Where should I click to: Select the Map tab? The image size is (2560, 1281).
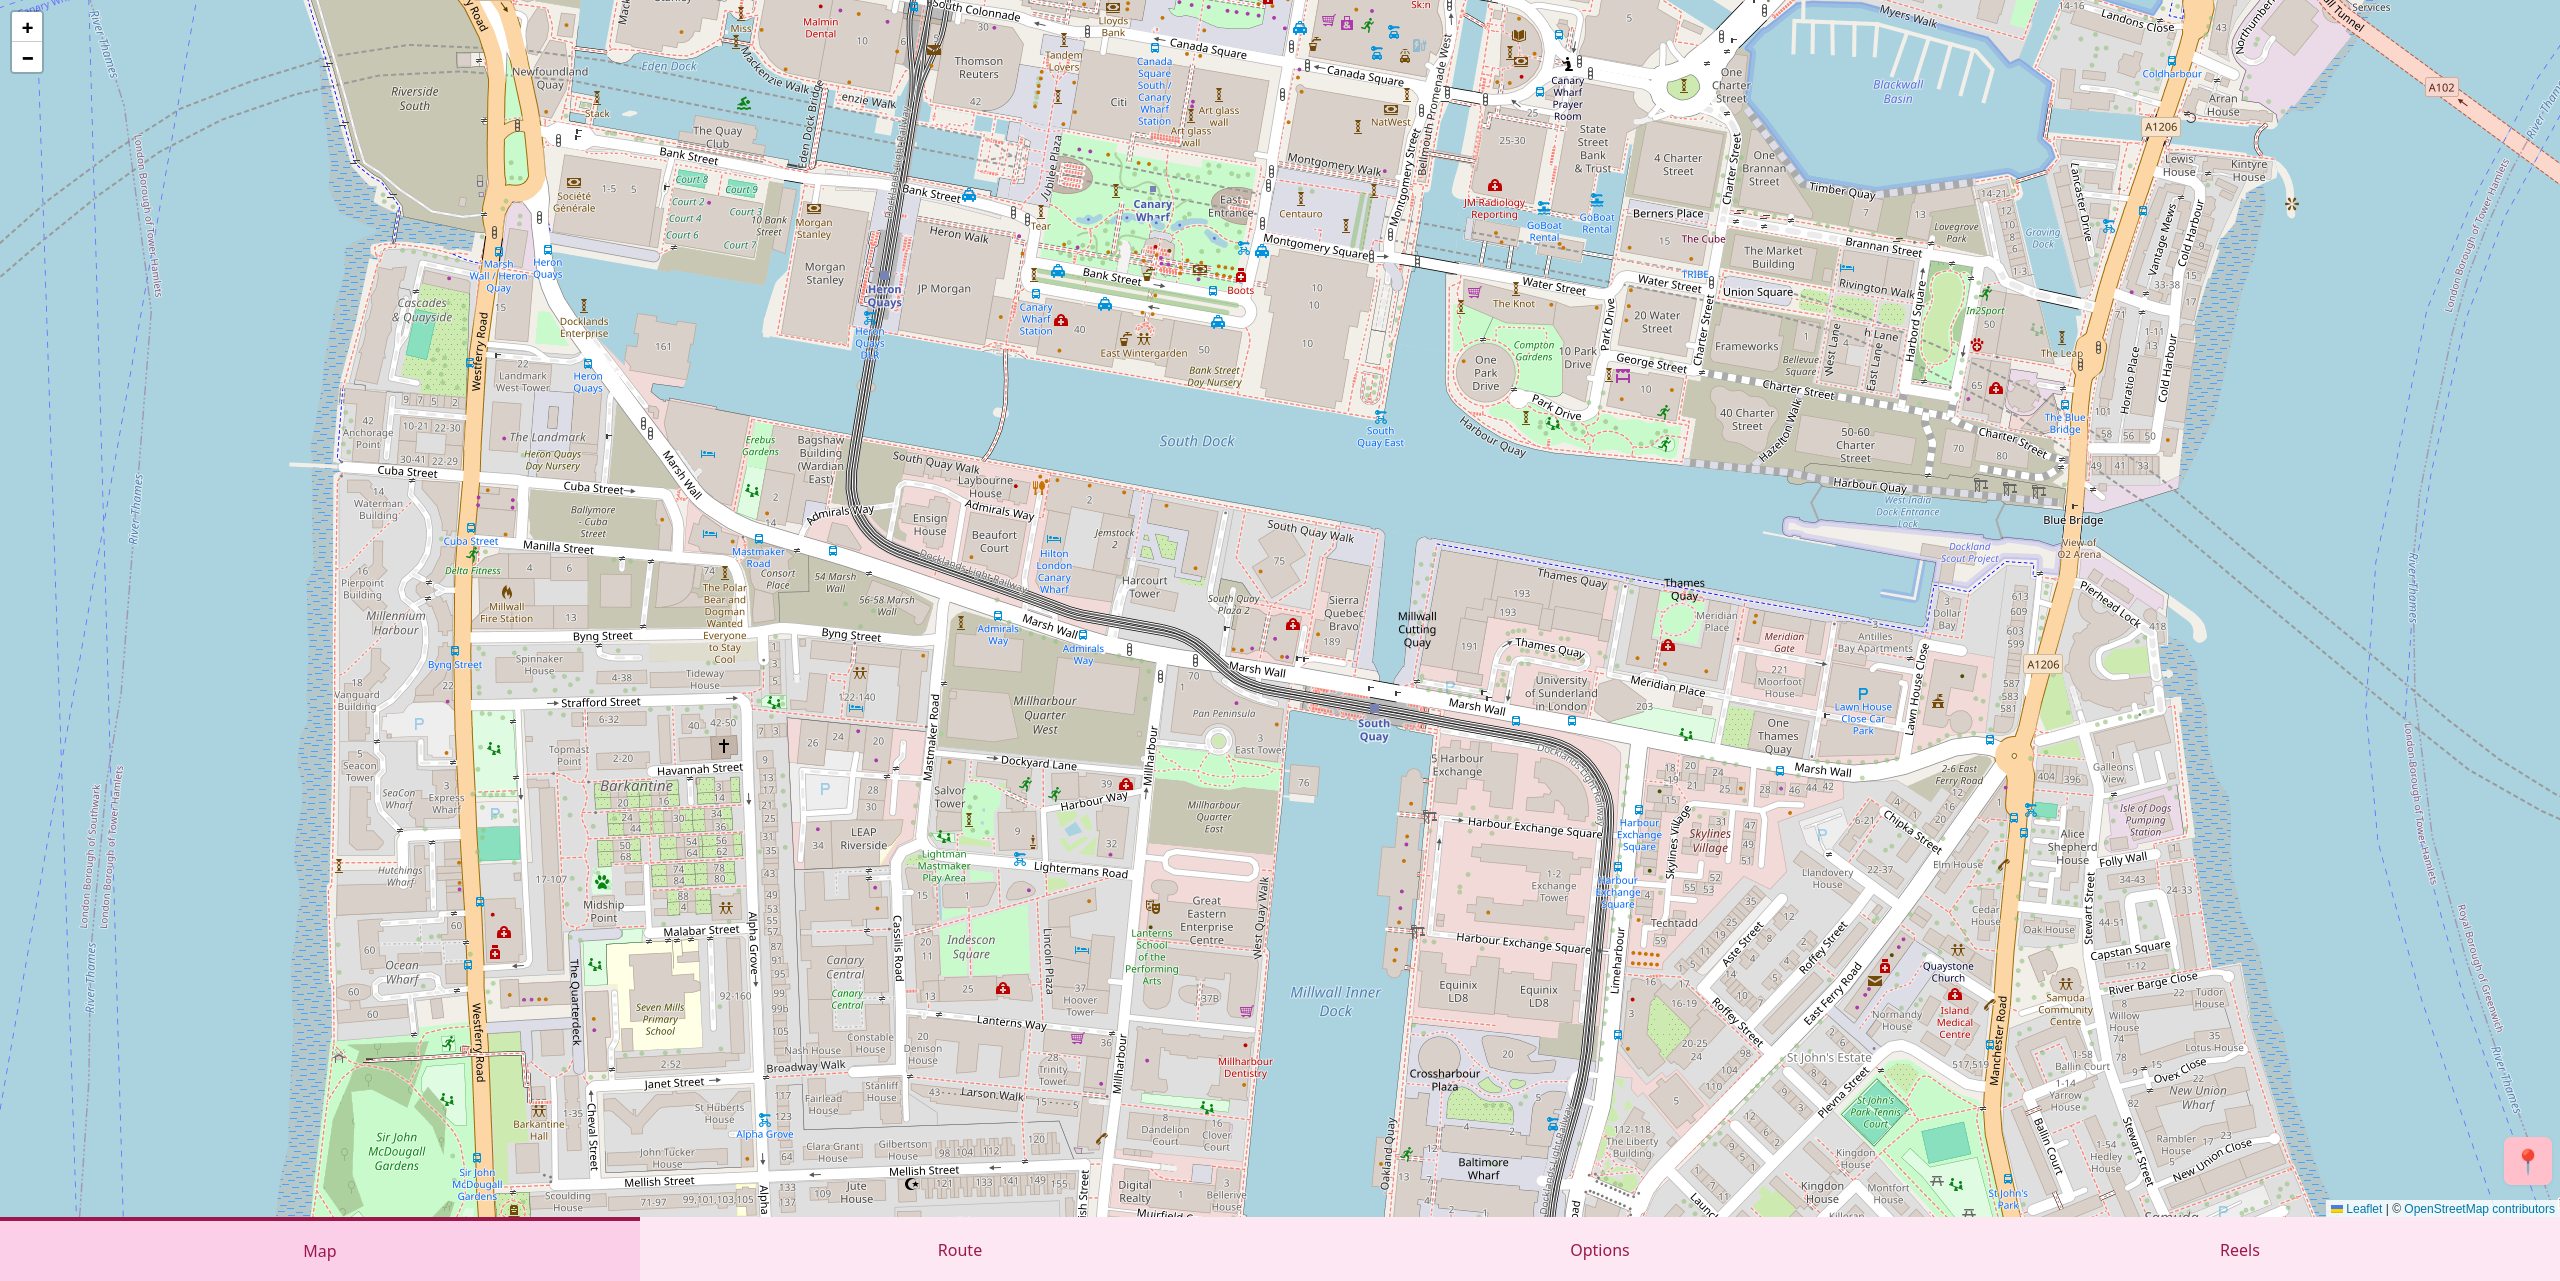point(319,1250)
